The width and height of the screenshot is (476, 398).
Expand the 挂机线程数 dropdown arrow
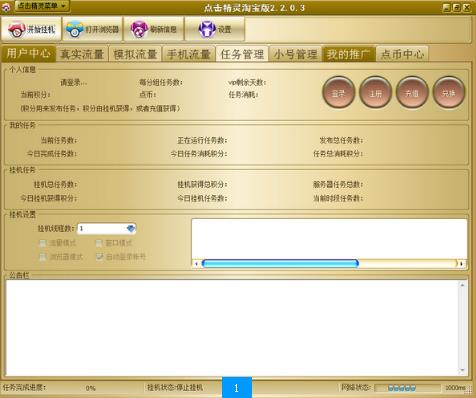(x=131, y=228)
